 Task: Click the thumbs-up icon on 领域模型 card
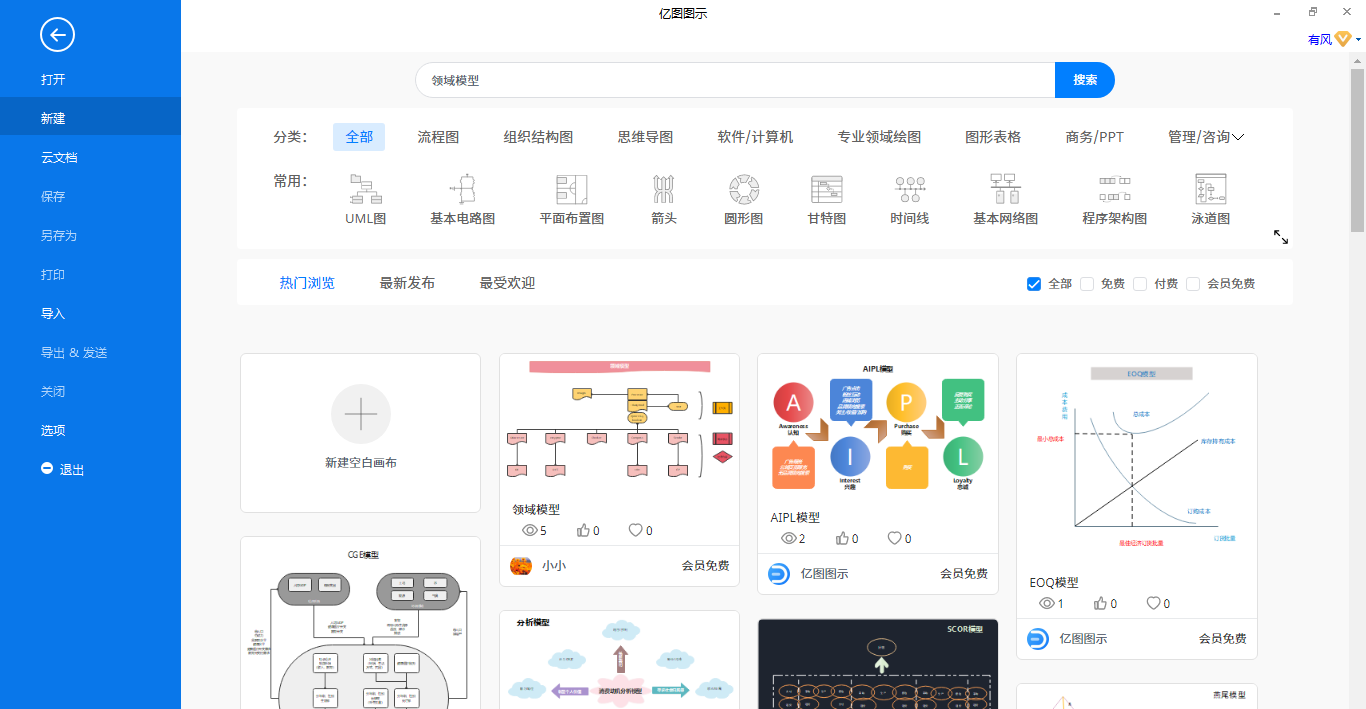click(x=583, y=531)
